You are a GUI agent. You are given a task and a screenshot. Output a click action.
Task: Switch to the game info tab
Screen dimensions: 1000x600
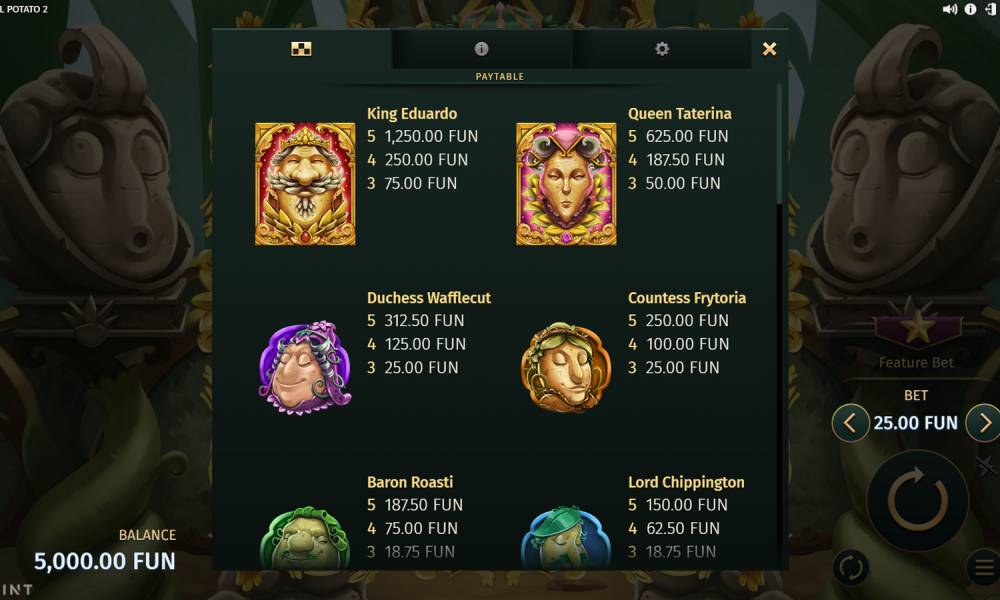[x=482, y=49]
